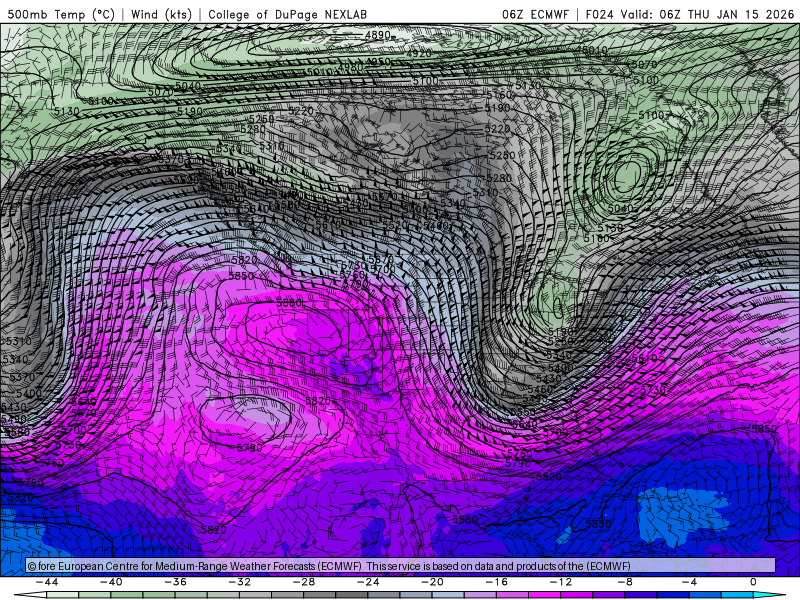
Task: Click the ECMWF copyright notice banner
Action: click(x=401, y=566)
